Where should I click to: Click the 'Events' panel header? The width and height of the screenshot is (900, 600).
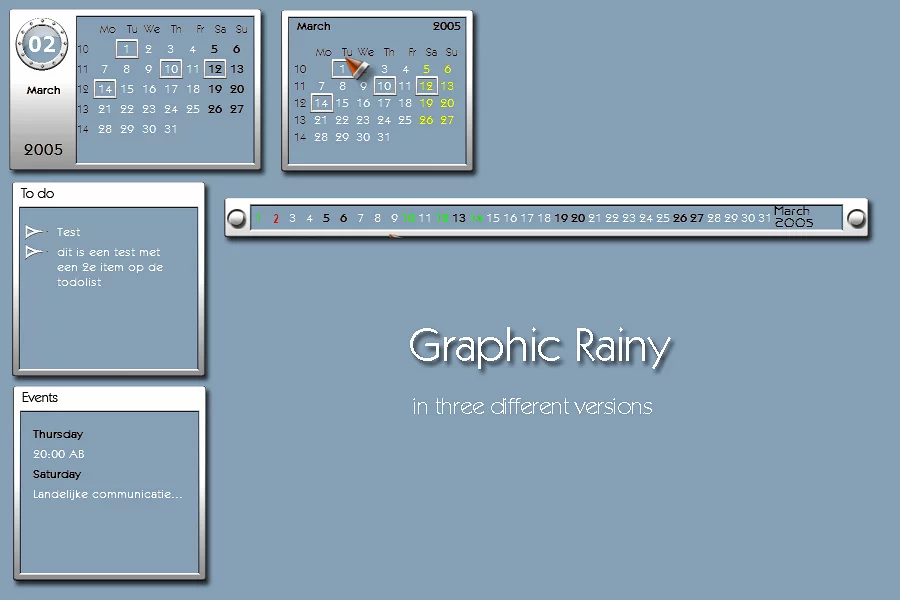[x=40, y=398]
